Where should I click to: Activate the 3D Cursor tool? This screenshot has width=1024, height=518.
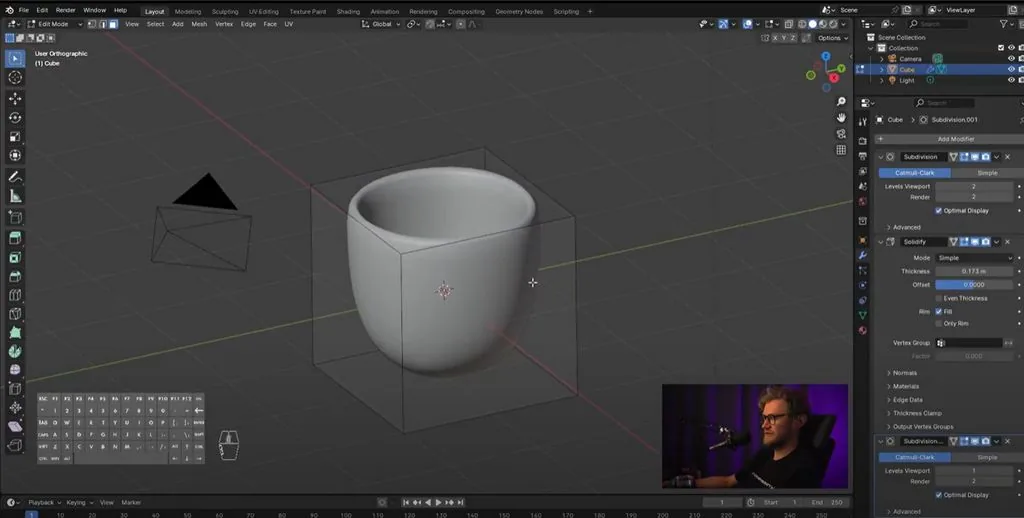pos(15,78)
